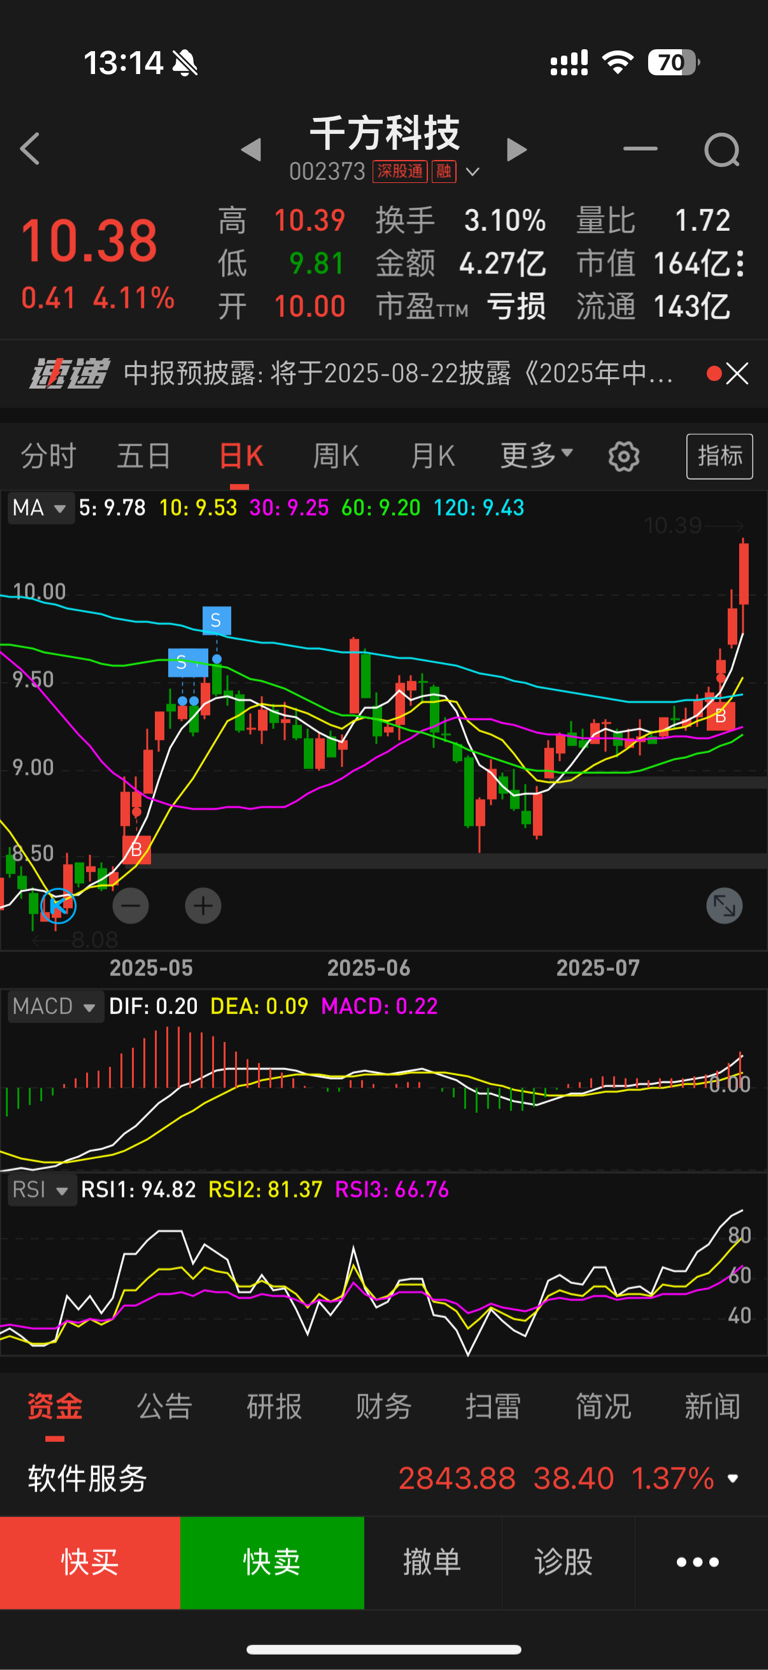Tap the 换手 3.10% value
This screenshot has width=768, height=1670.
(x=505, y=220)
